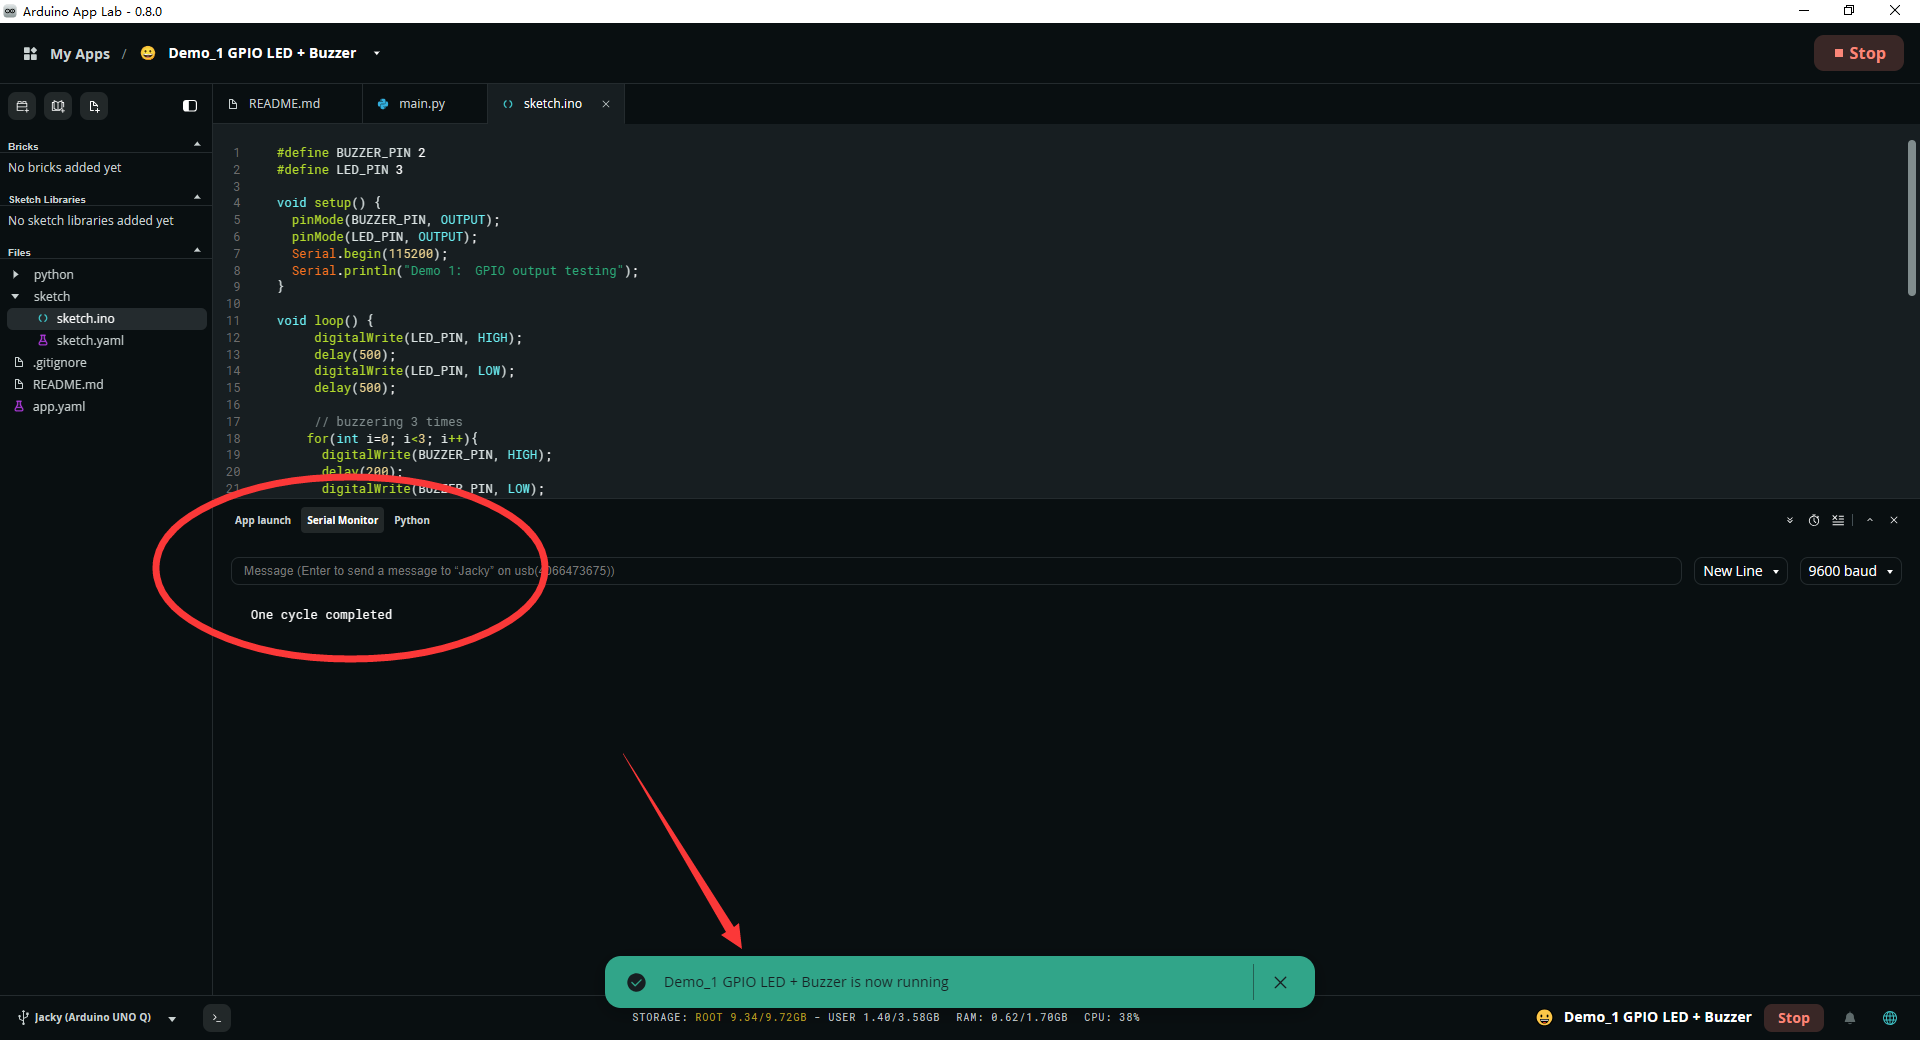The width and height of the screenshot is (1920, 1040).
Task: Click the add brick icon in sidebar
Action: pos(23,106)
